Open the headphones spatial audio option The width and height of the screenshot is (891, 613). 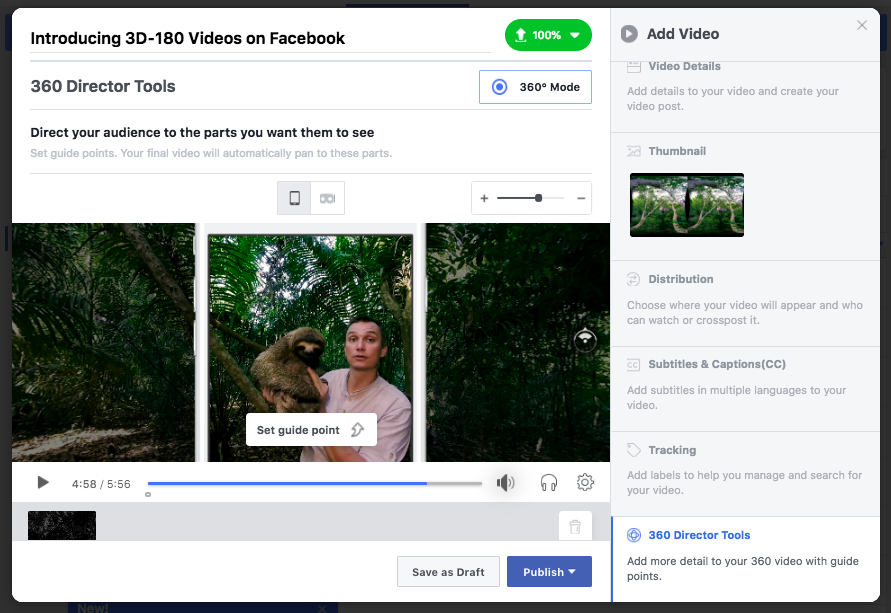548,483
